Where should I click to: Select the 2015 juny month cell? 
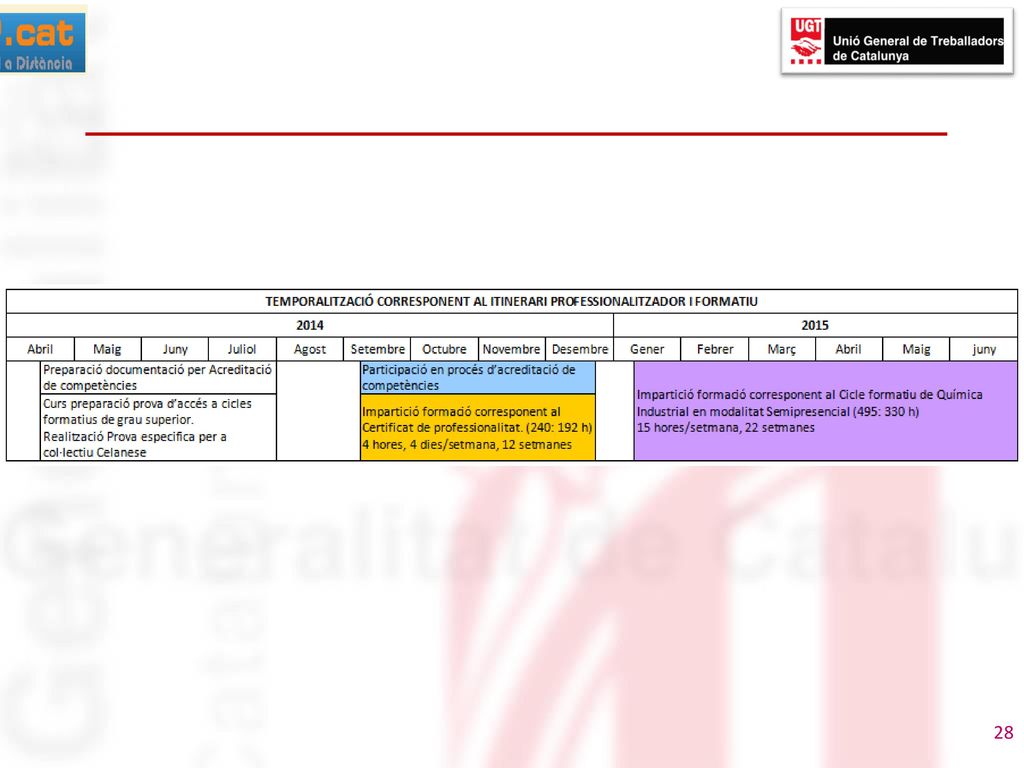984,349
